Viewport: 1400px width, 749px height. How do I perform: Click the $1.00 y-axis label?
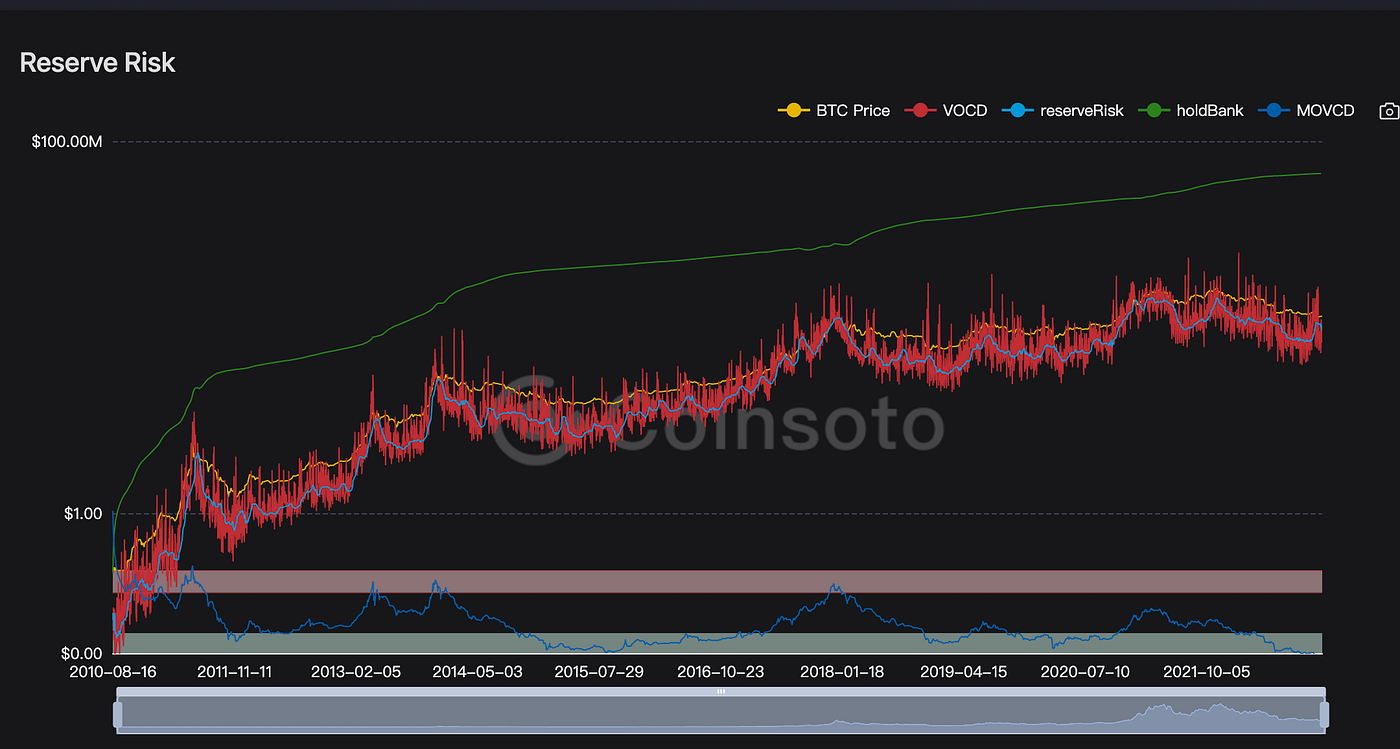click(84, 514)
